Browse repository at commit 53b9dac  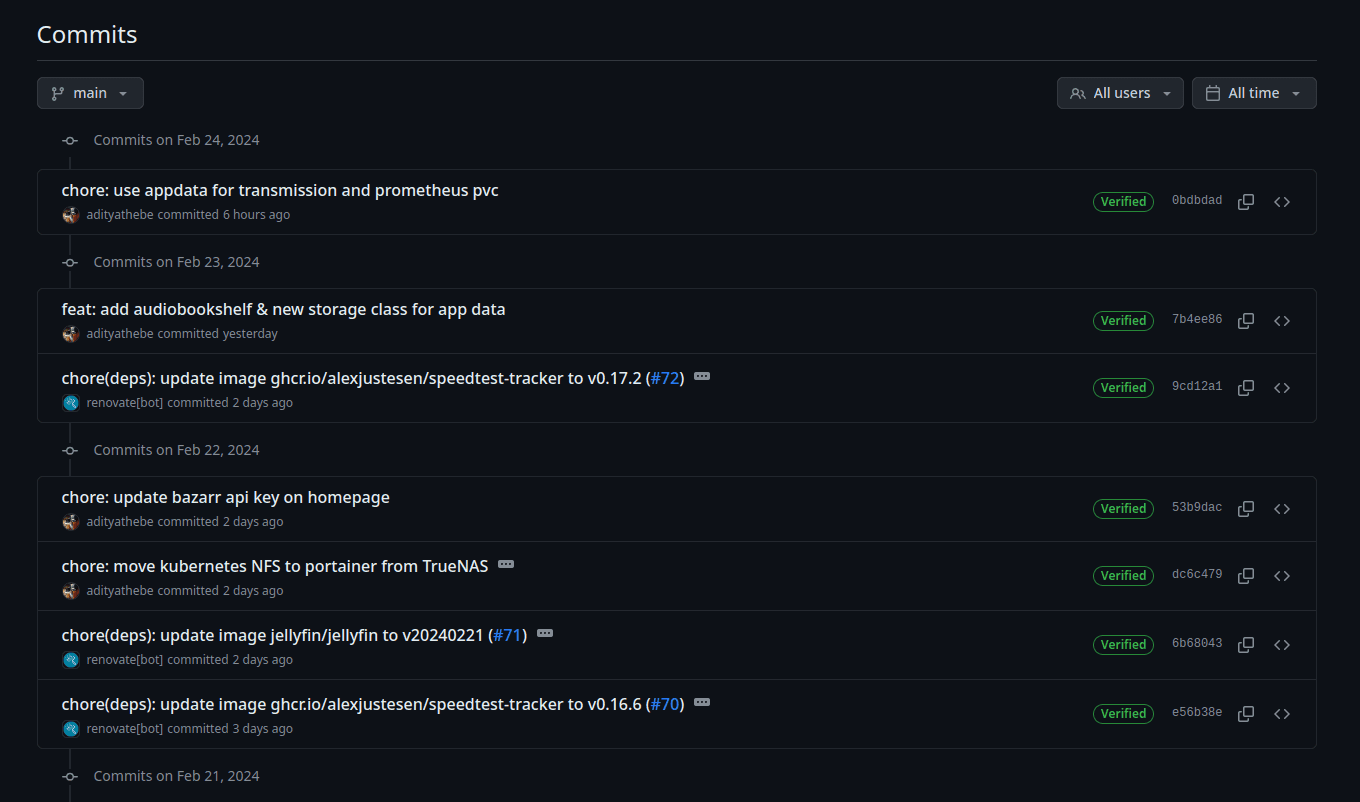pyautogui.click(x=1282, y=509)
